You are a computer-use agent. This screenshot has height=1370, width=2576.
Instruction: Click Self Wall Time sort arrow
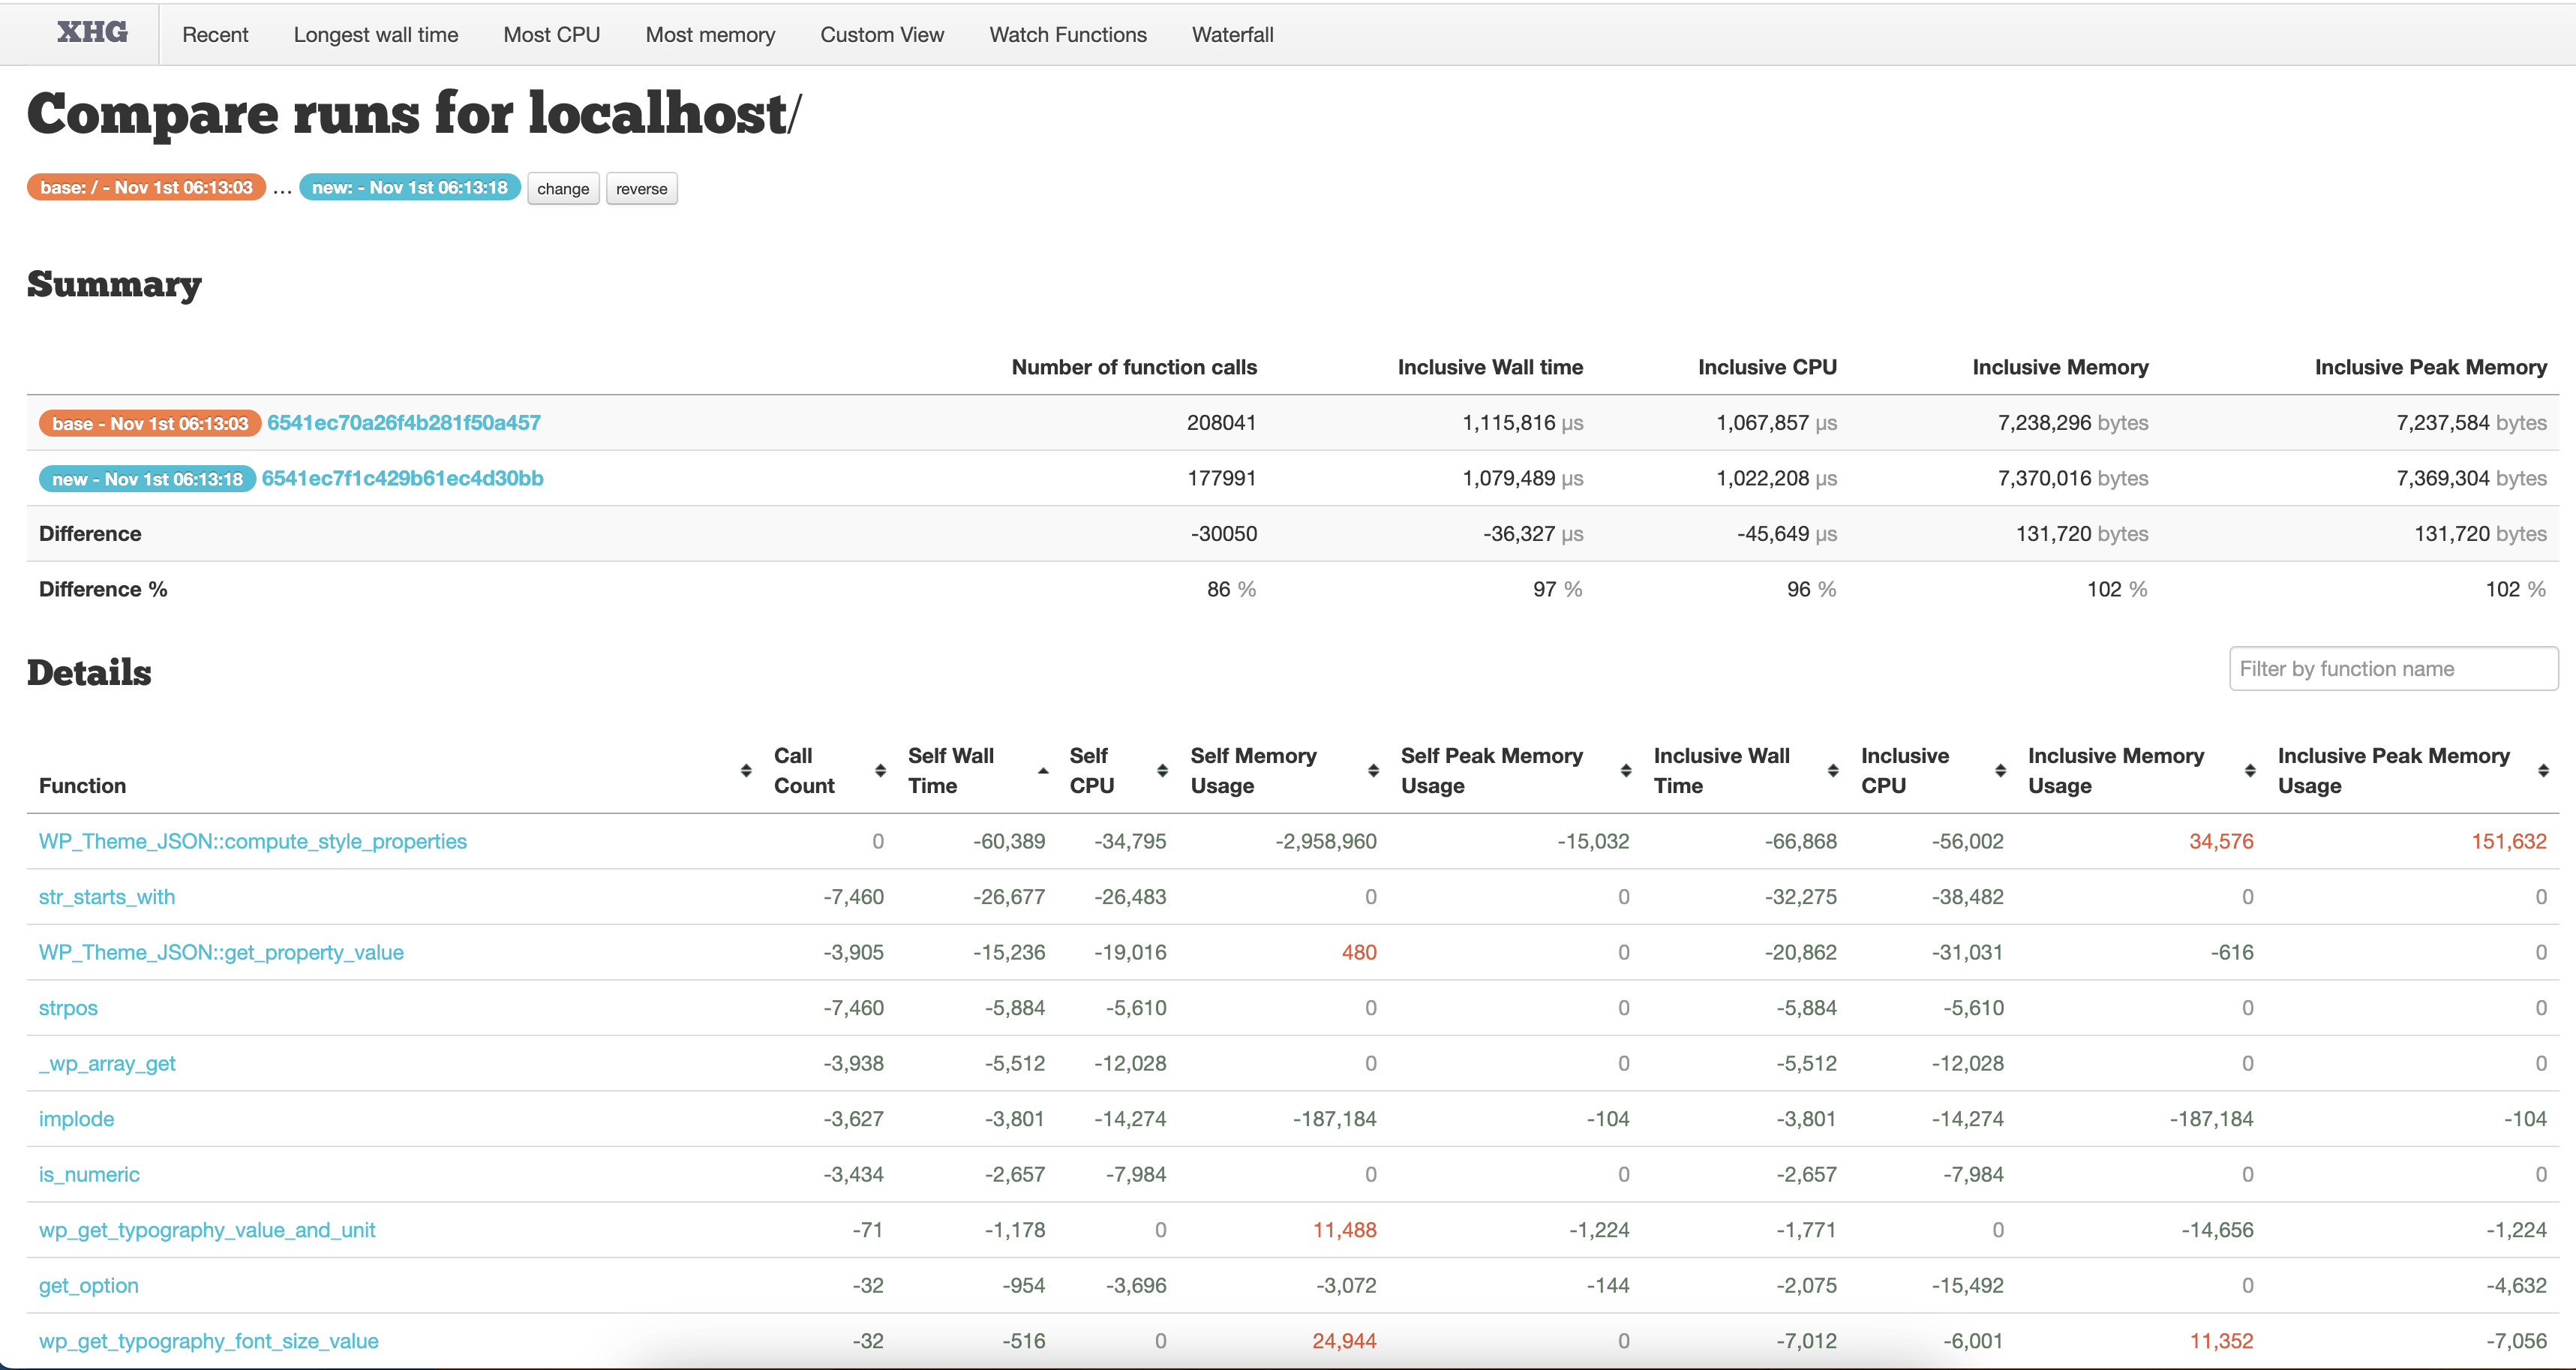[x=1043, y=770]
